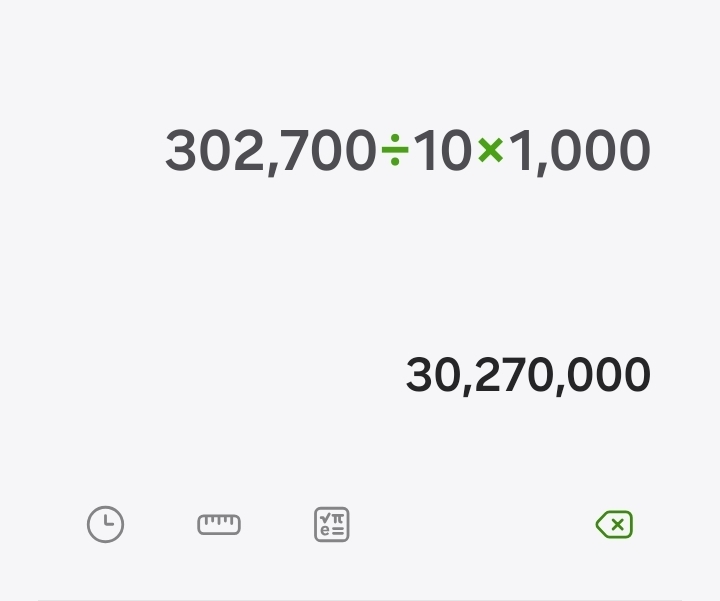Erase last character with the delete key
Viewport: 720px width, 601px height.
[614, 525]
